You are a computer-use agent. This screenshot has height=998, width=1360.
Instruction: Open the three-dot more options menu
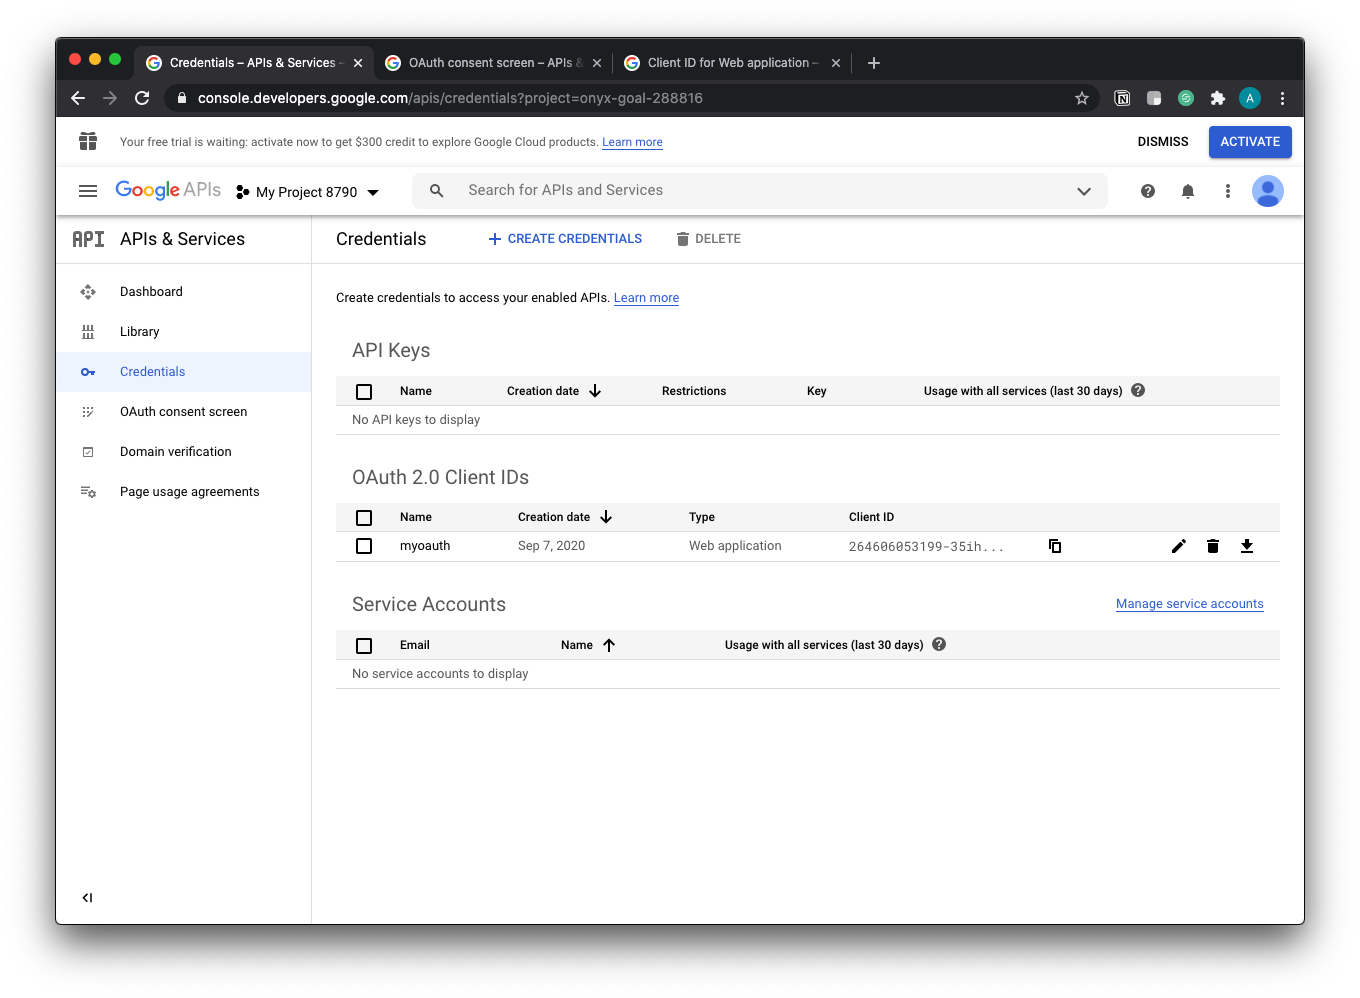click(x=1228, y=191)
